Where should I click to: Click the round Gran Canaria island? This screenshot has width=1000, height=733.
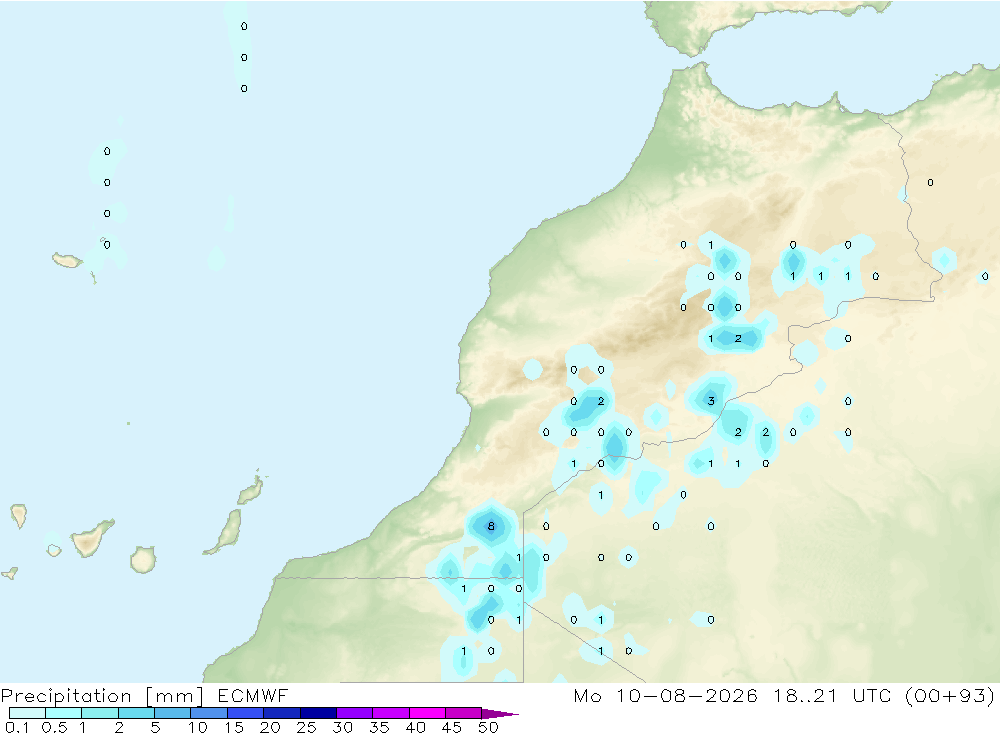pos(143,559)
